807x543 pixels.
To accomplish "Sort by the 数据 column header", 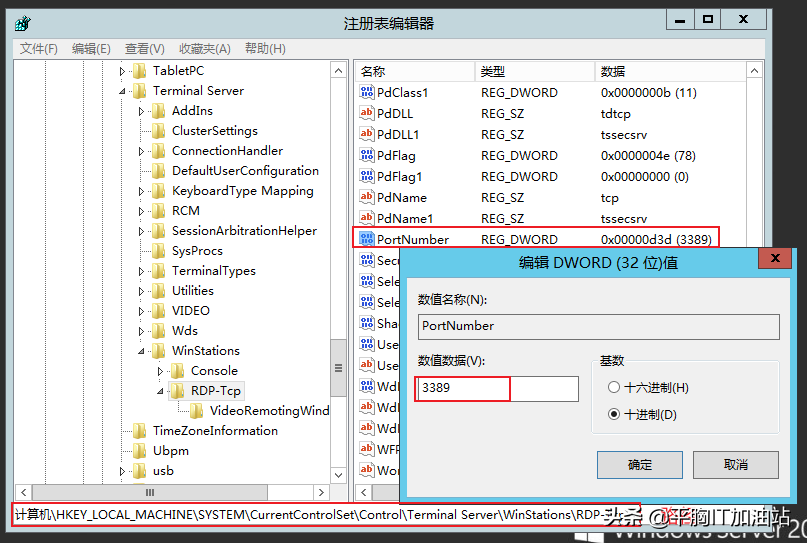I will pos(670,72).
